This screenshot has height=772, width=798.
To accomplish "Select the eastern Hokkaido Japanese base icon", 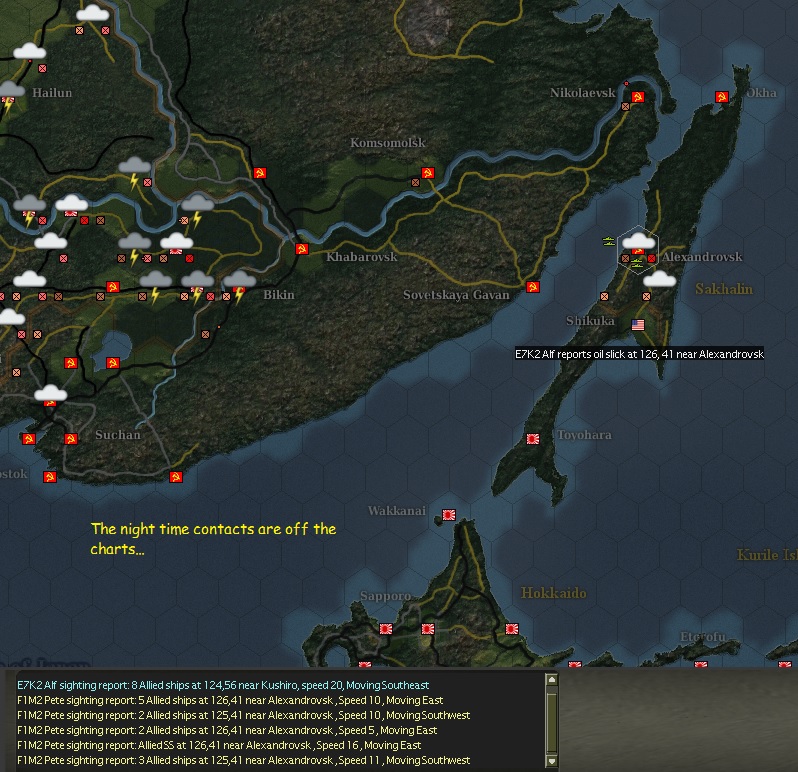I will tap(512, 630).
